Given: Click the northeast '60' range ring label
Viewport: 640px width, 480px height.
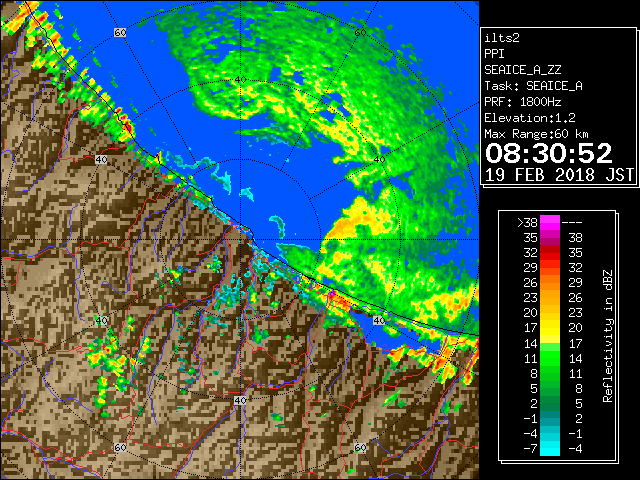Looking at the screenshot, I should pos(360,33).
